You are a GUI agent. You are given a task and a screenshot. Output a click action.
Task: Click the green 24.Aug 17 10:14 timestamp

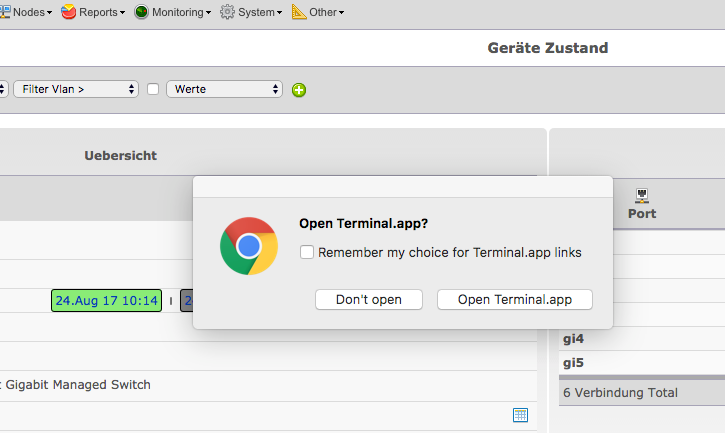pos(106,301)
